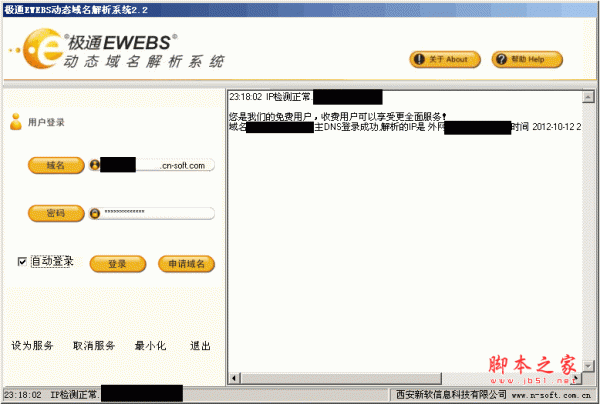
Task: Click the 西安新软信息科技有限公司 status text
Action: pos(451,394)
